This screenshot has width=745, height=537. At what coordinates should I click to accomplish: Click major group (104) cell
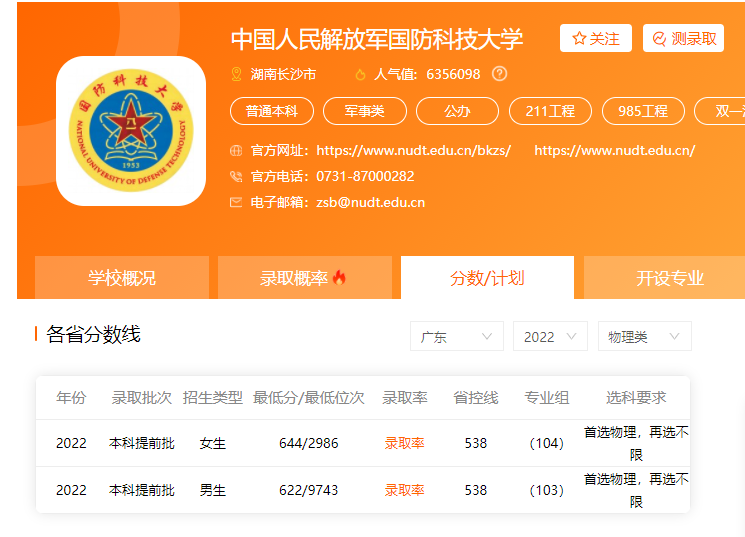[x=546, y=443]
